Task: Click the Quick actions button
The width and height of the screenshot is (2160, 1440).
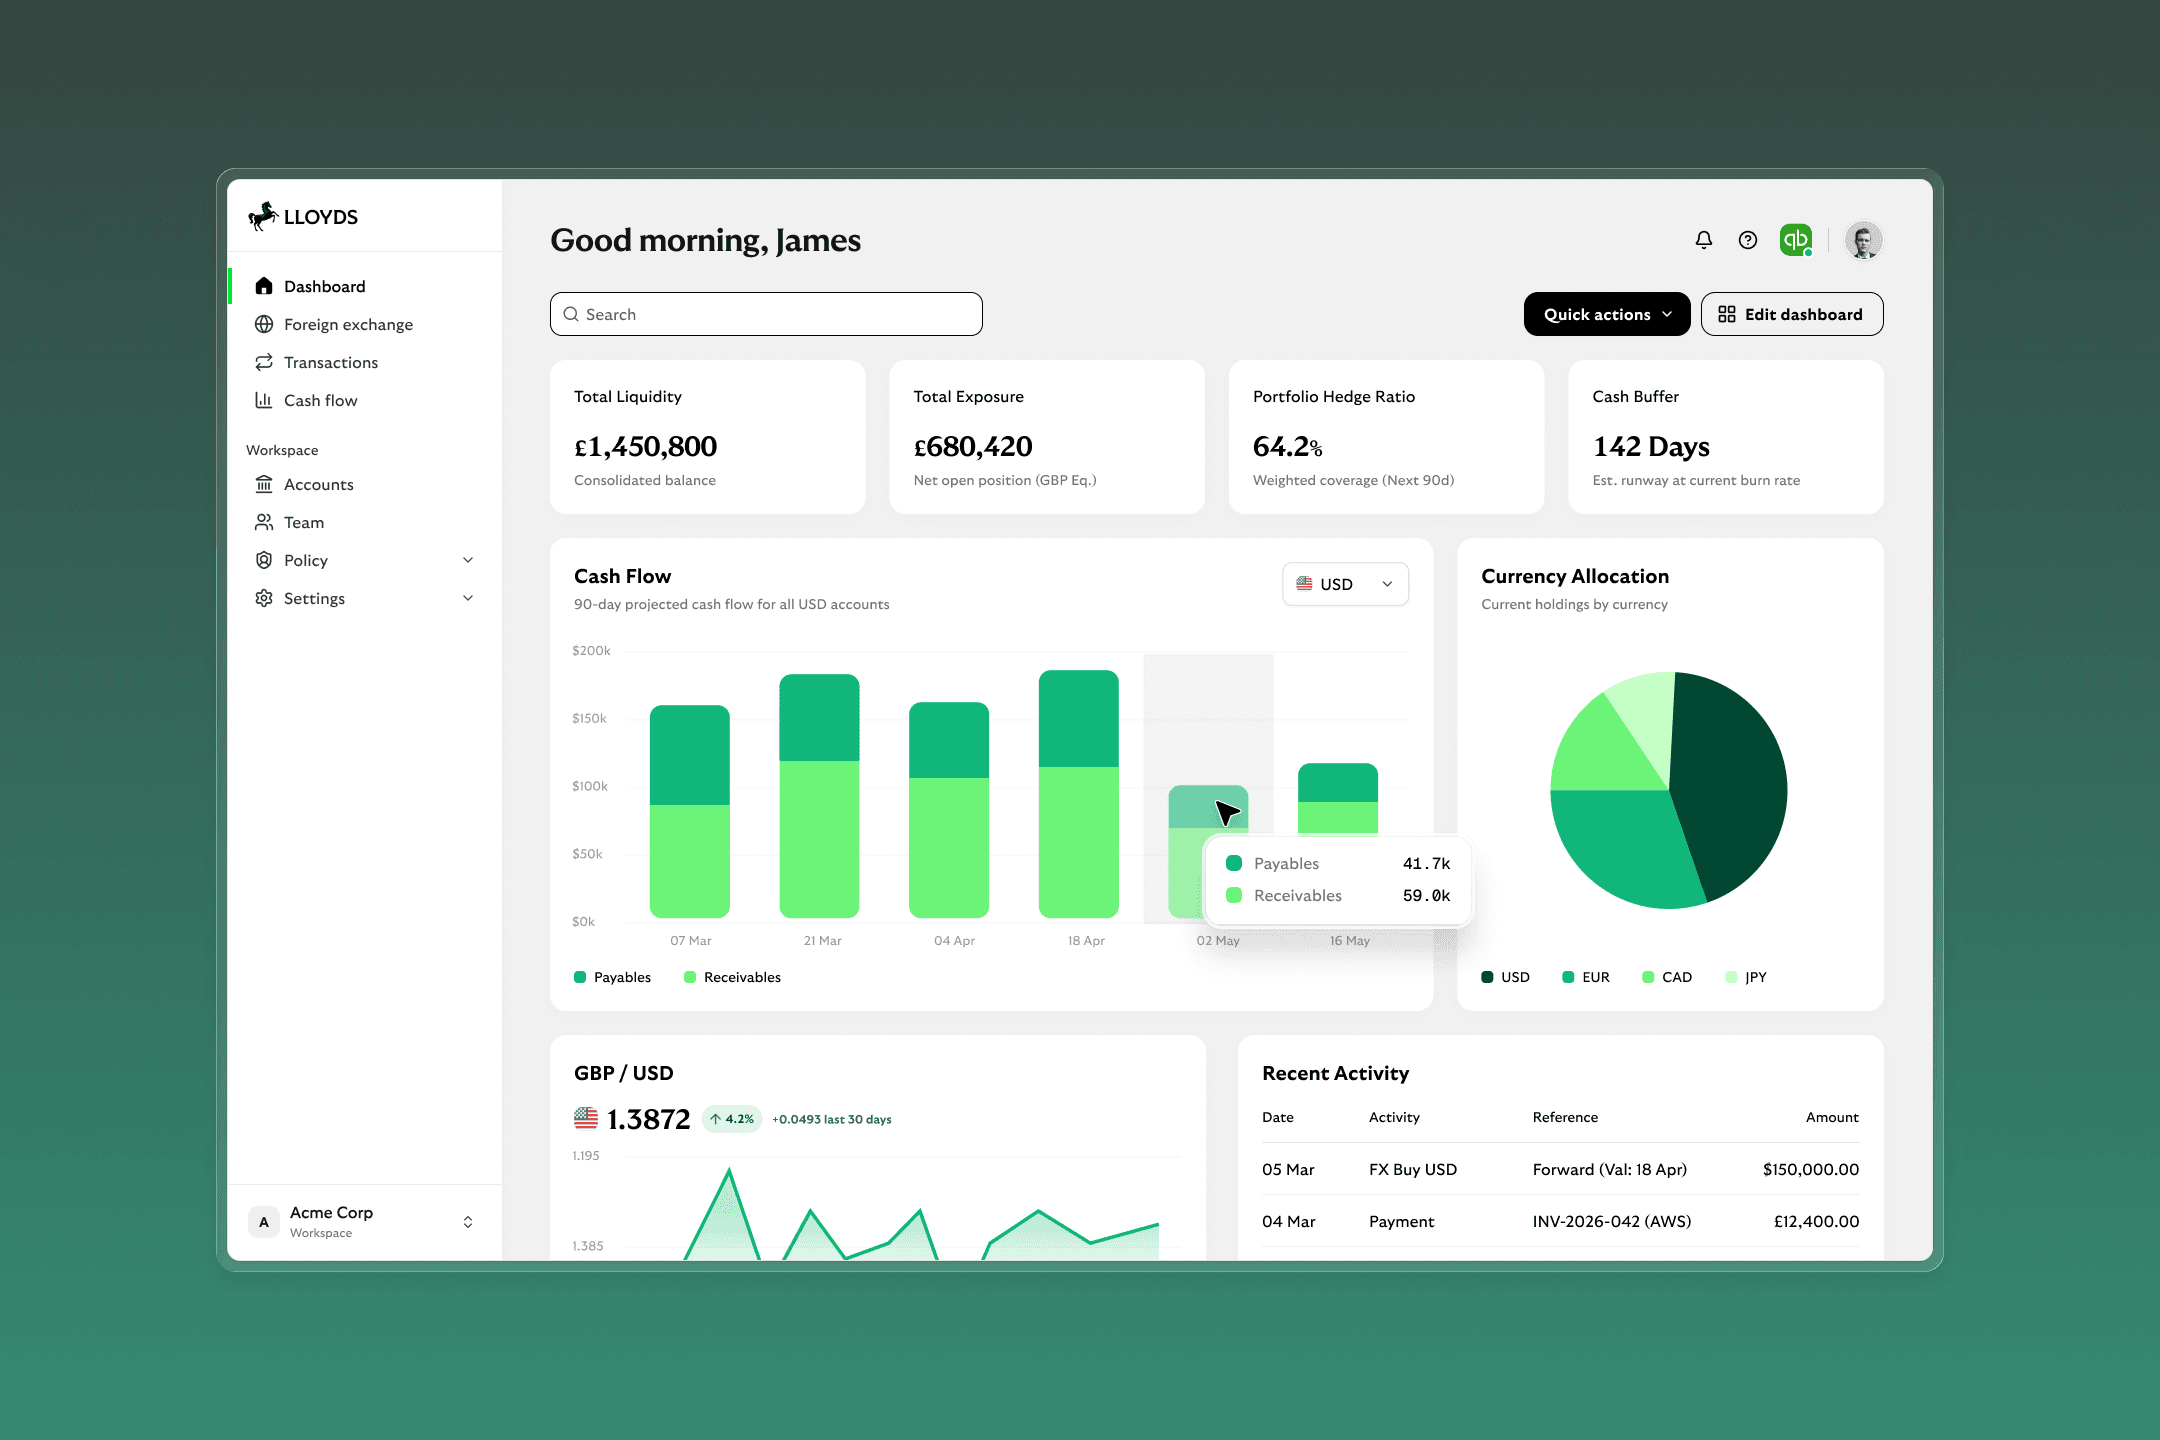Action: pos(1606,314)
